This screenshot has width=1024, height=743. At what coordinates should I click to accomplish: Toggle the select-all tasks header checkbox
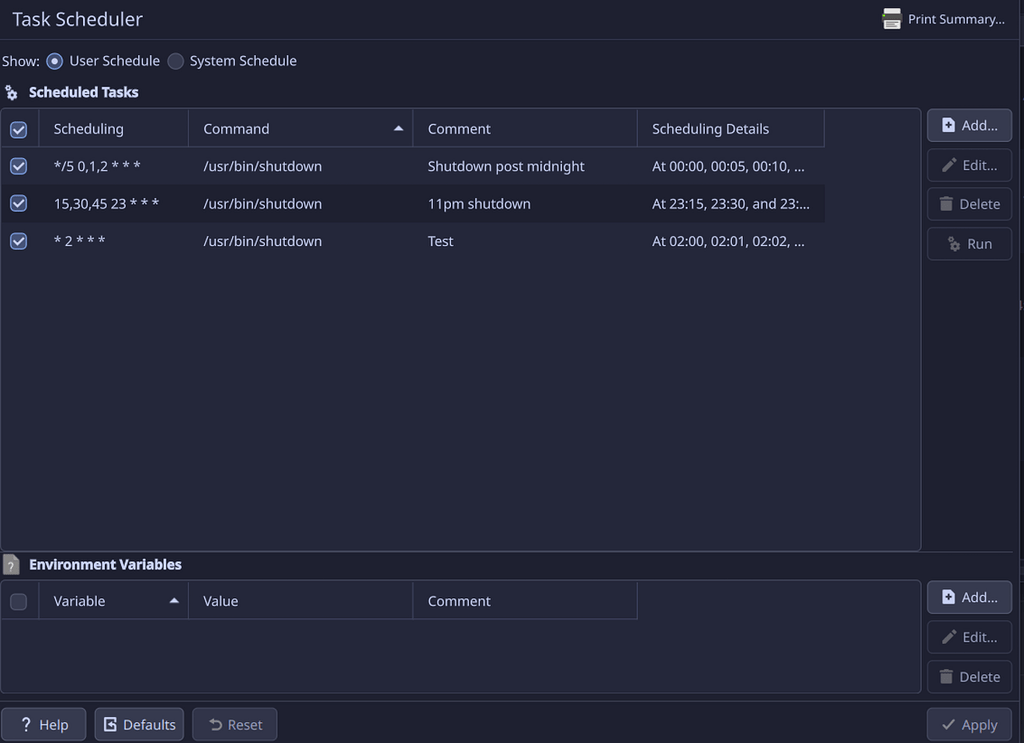point(18,128)
